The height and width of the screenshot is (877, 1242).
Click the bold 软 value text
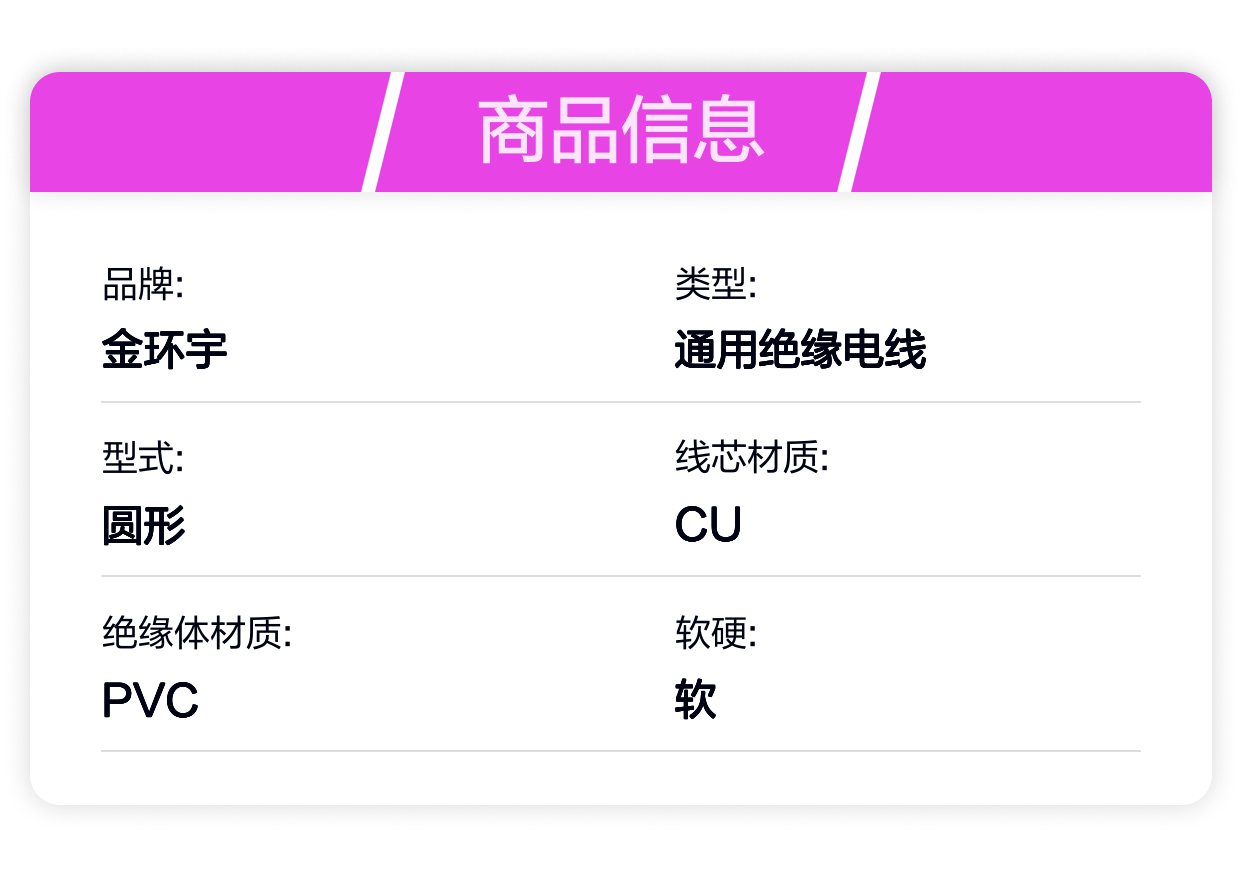click(x=696, y=700)
